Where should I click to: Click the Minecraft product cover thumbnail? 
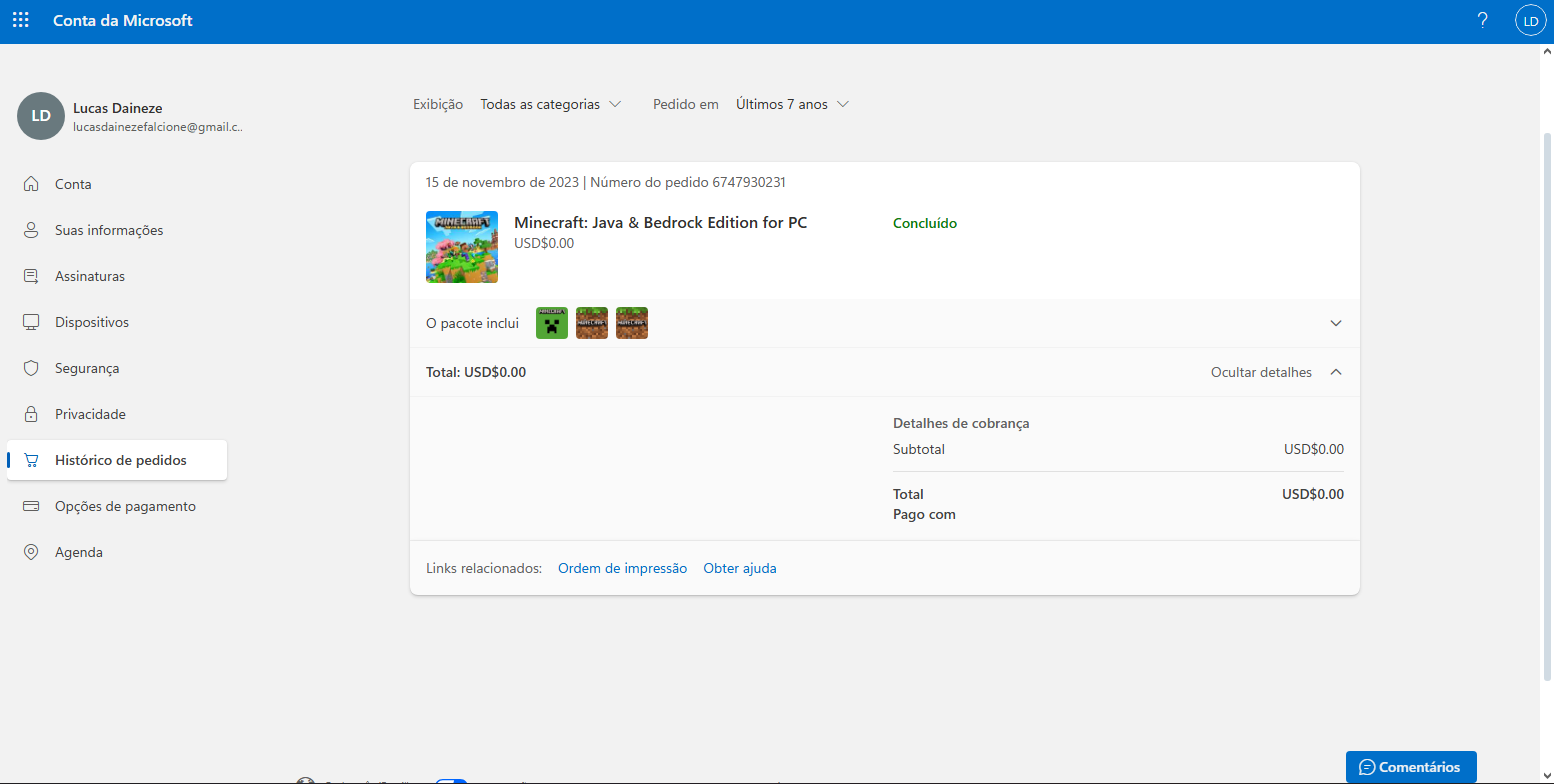coord(462,247)
